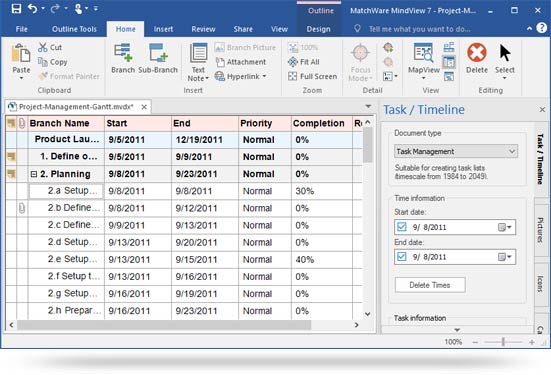Click the horizontal scrollbar right arrow
This screenshot has width=551, height=375.
click(357, 325)
